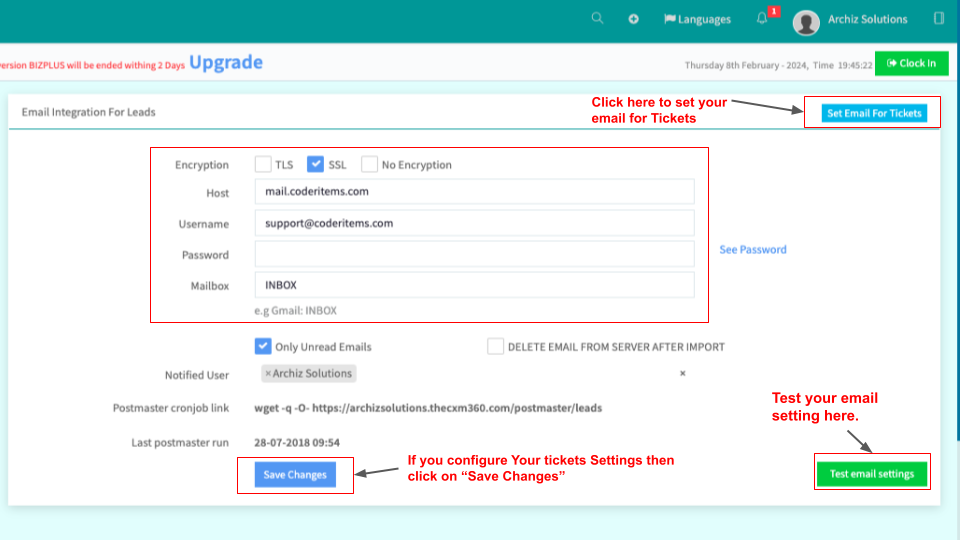
Task: Open the Languages menu
Action: pyautogui.click(x=698, y=19)
